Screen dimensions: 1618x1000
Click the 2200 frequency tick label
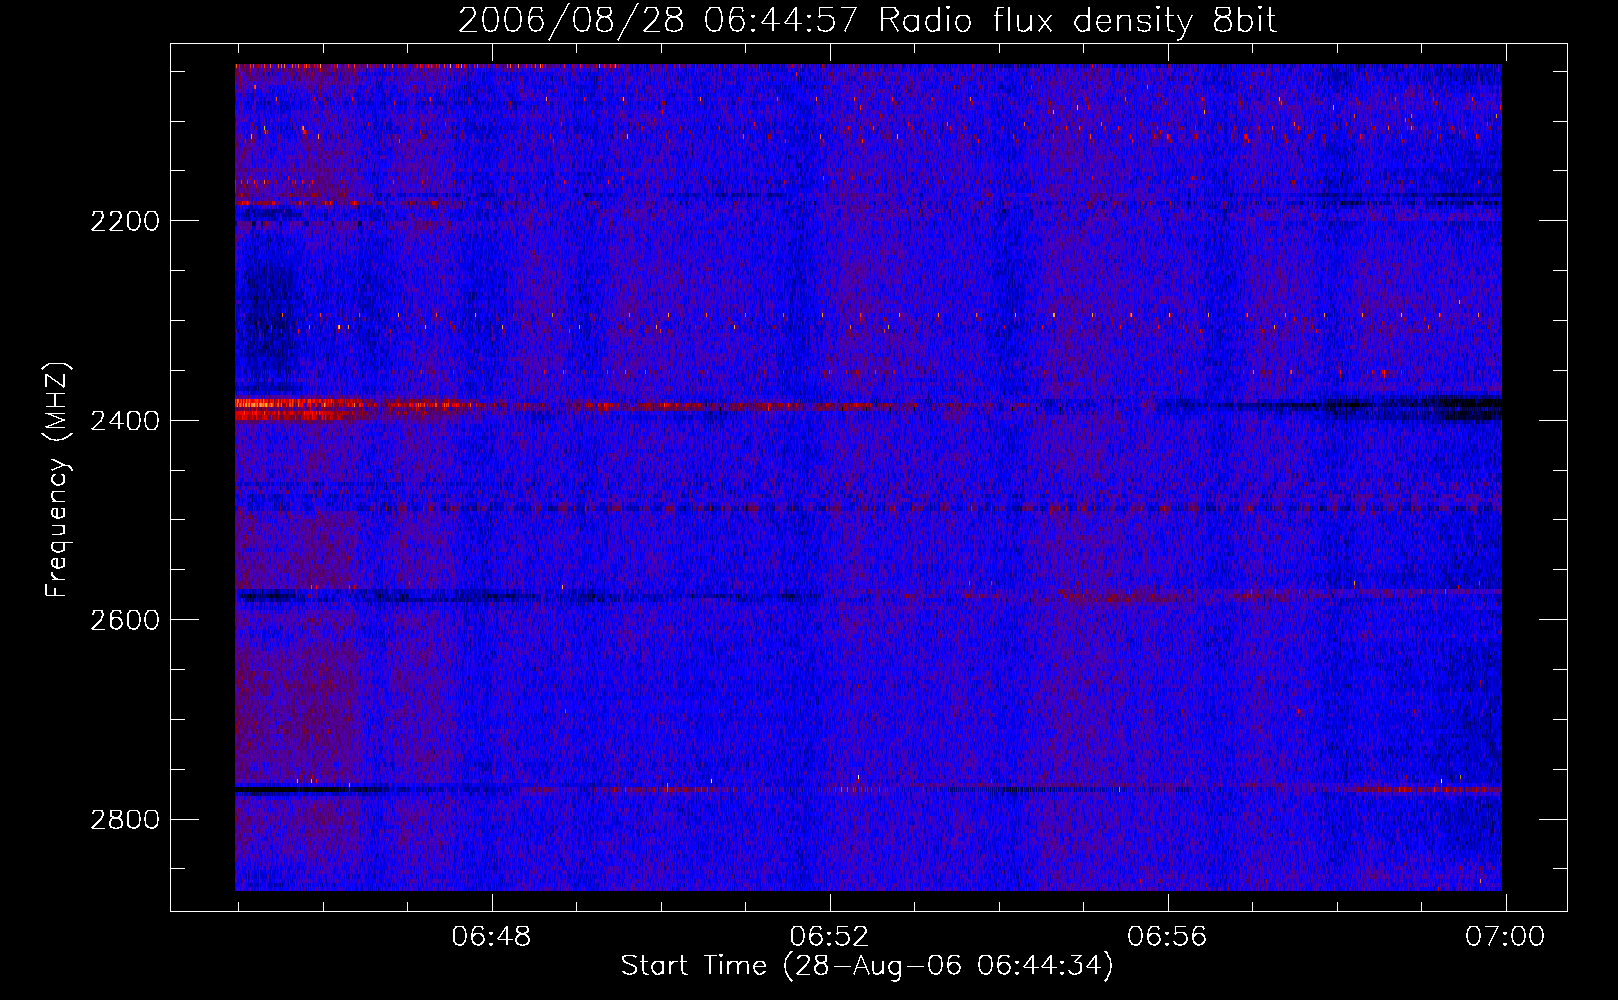125,221
